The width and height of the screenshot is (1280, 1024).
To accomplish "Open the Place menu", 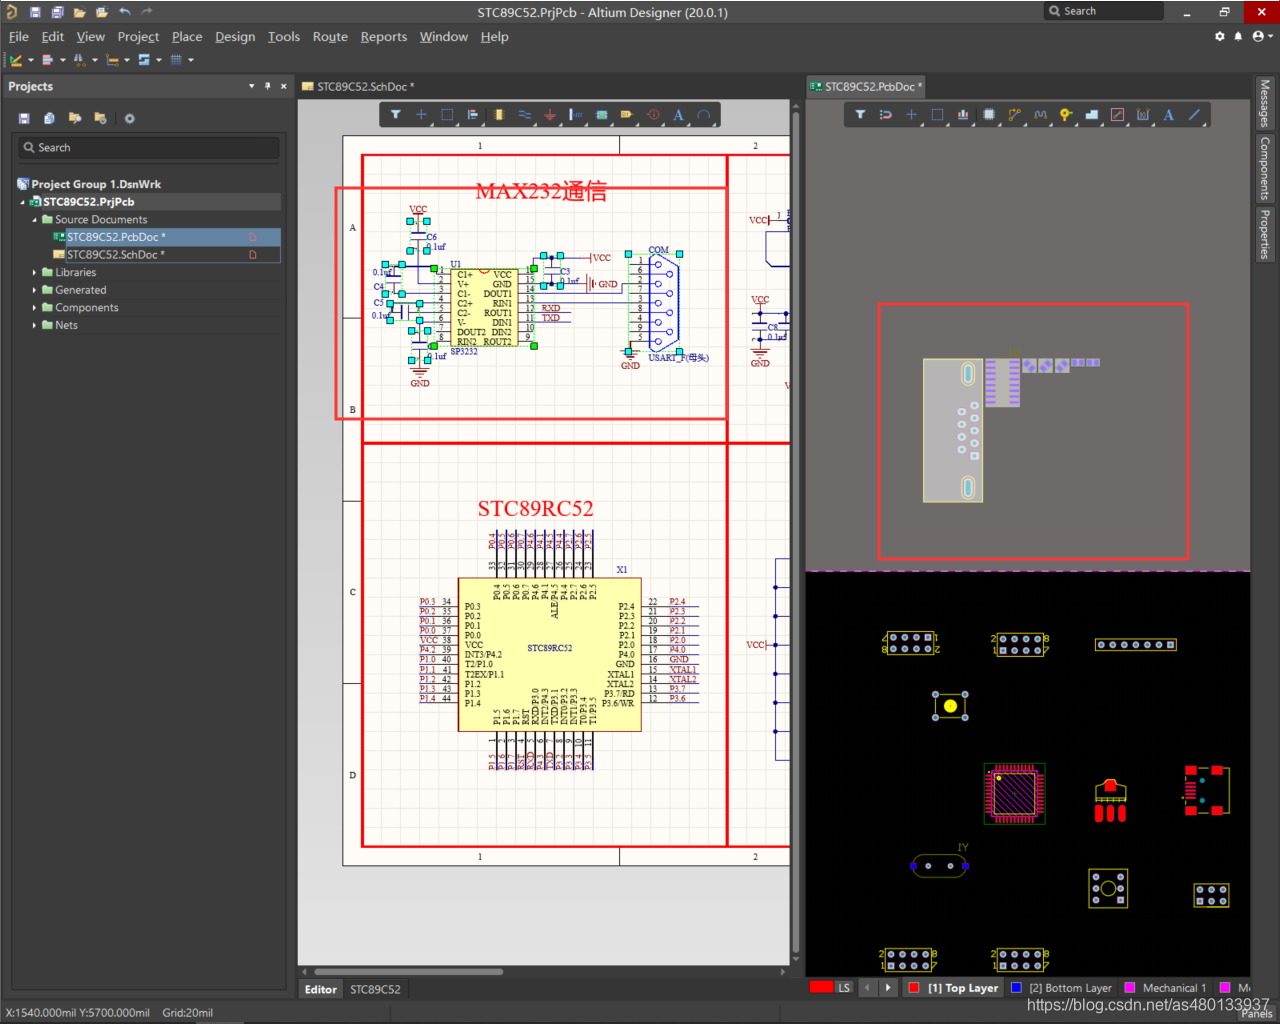I will coord(187,36).
